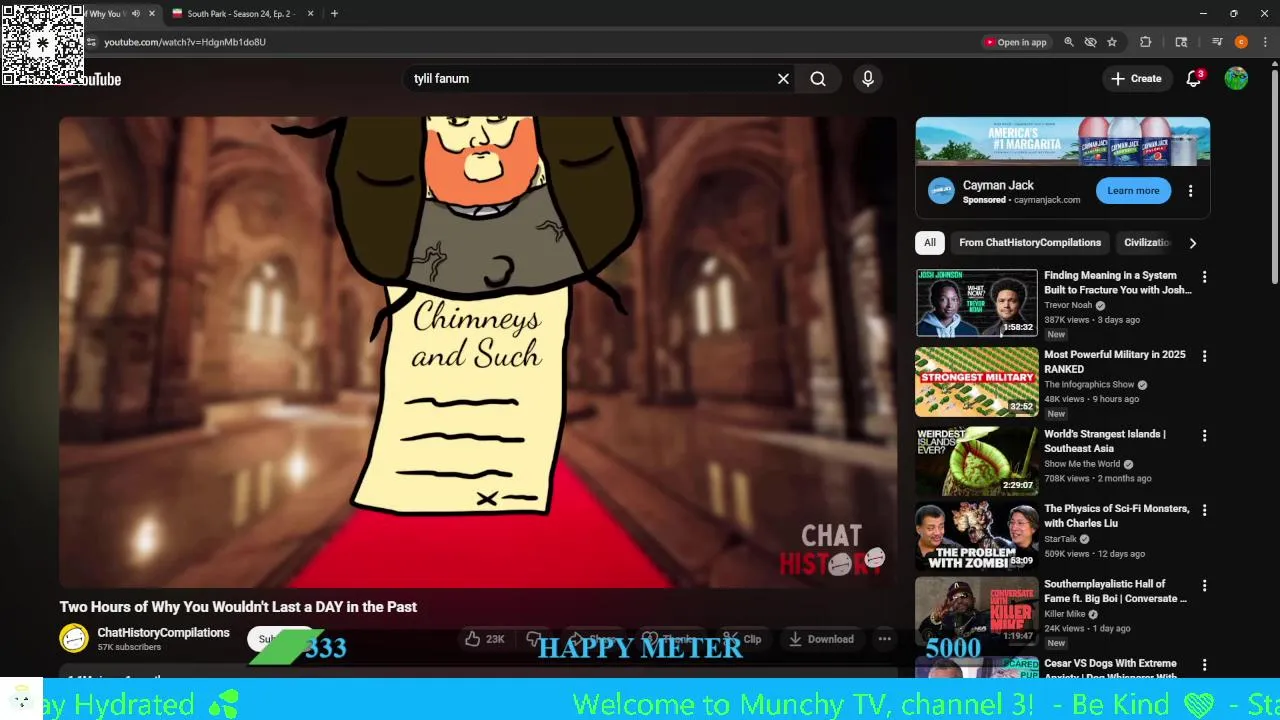Click the video title below the player
The height and width of the screenshot is (720, 1280).
[x=238, y=607]
